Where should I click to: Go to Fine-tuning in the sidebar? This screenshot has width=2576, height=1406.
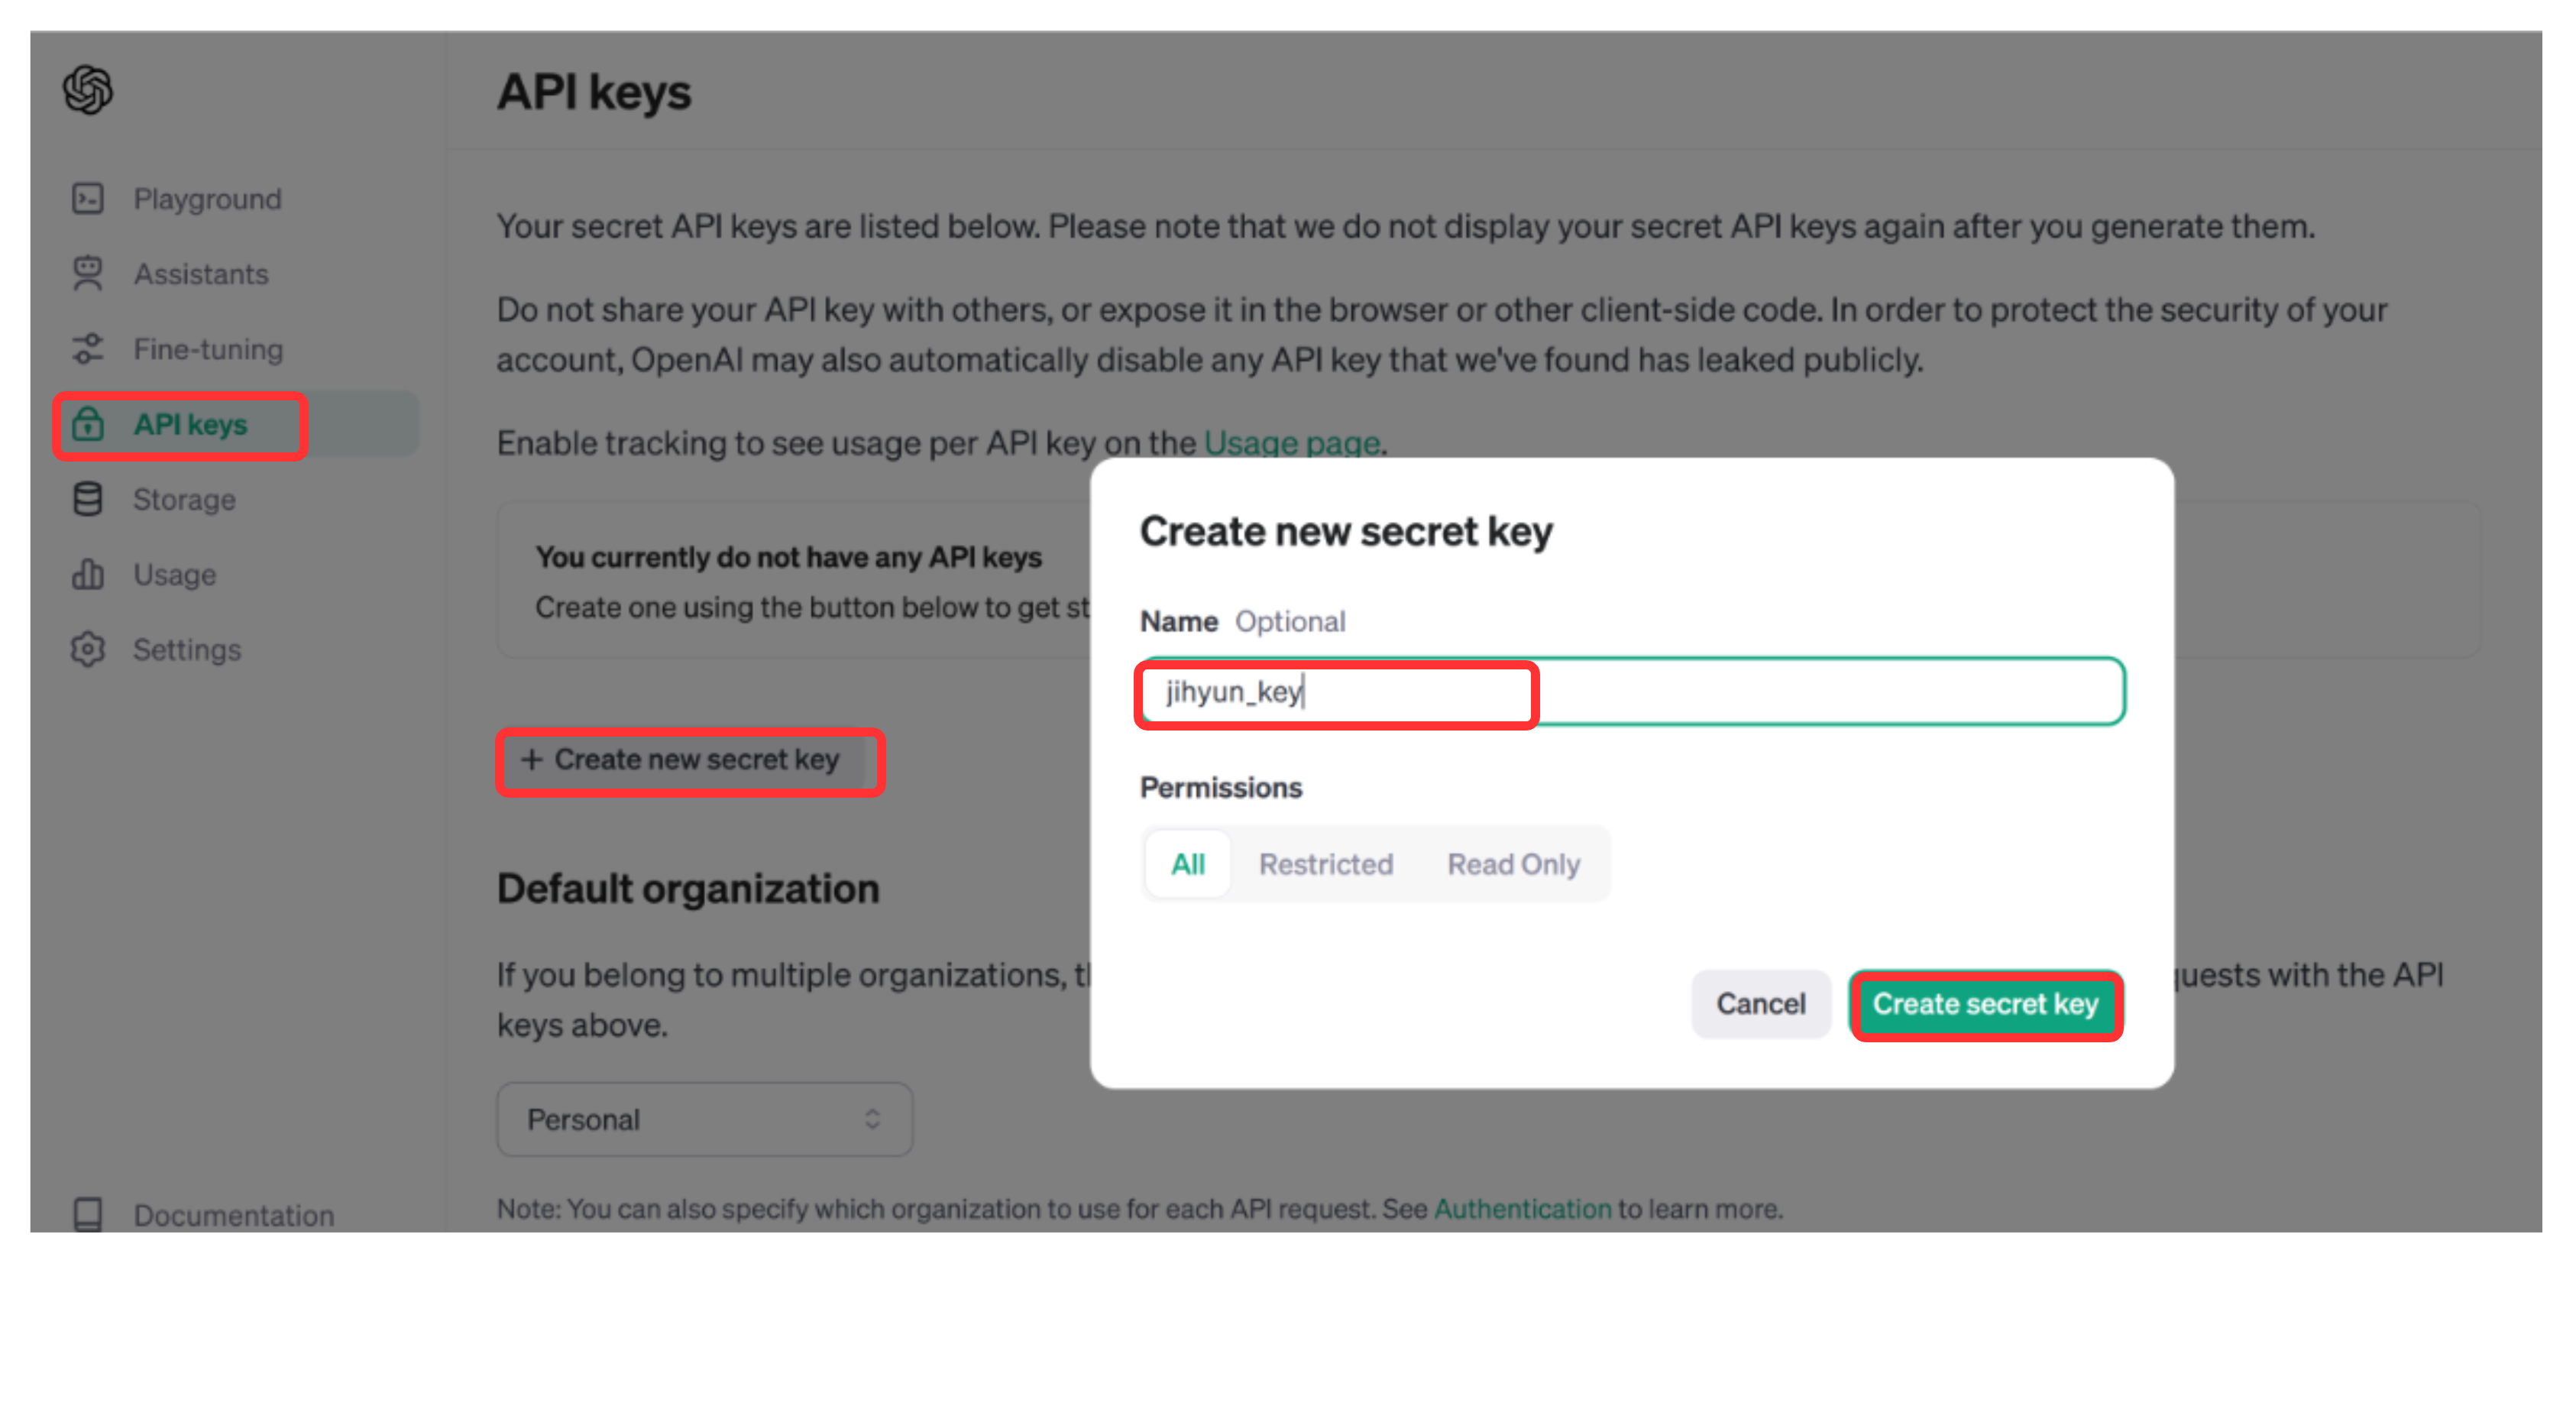tap(208, 349)
